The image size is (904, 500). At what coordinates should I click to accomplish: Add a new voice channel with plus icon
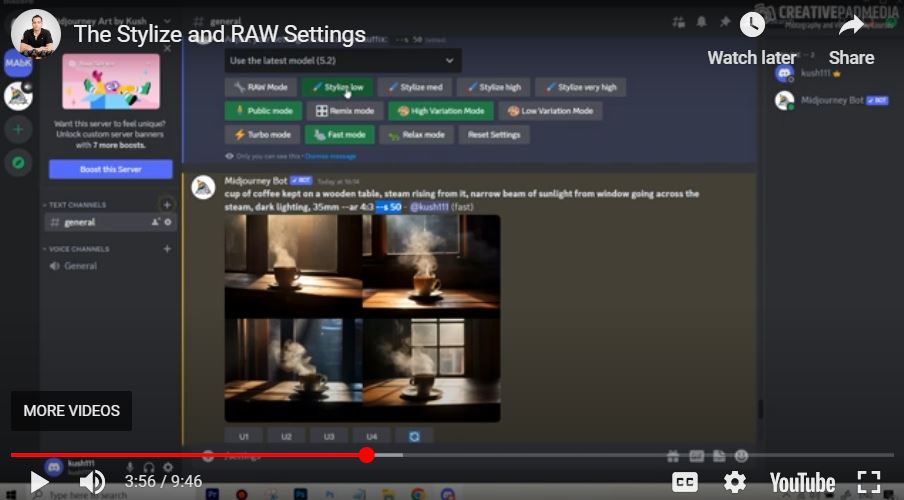click(x=167, y=249)
